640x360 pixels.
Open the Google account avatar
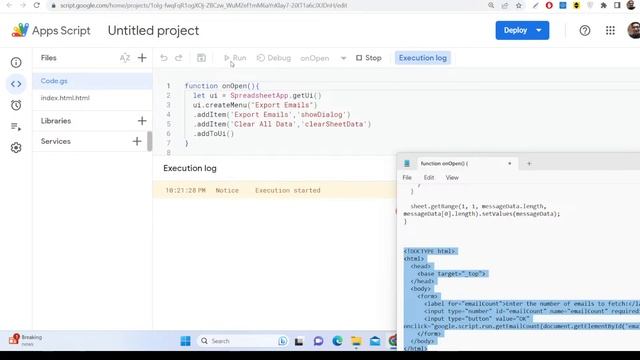coord(634,31)
